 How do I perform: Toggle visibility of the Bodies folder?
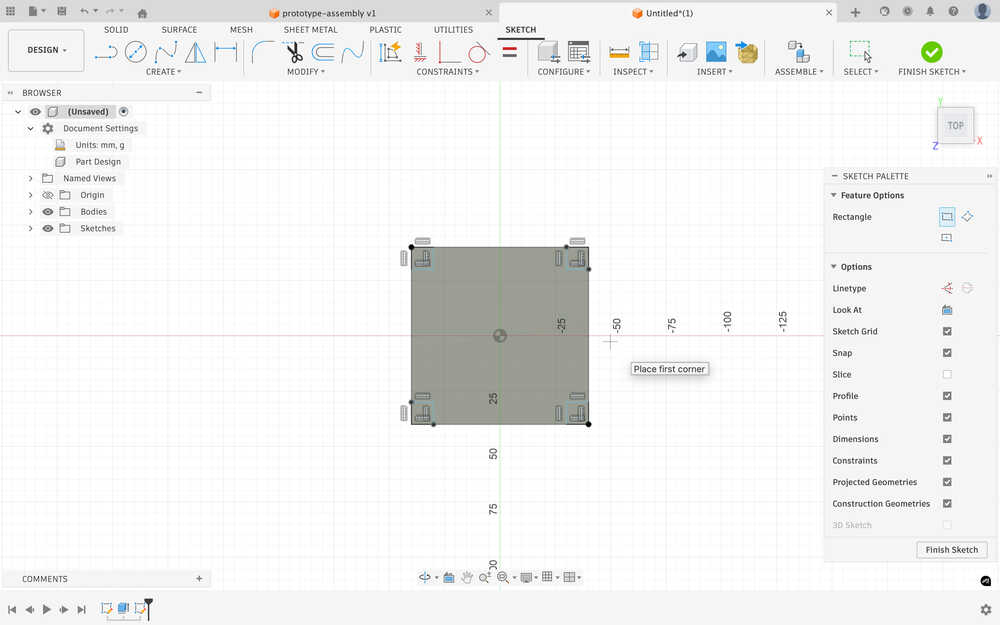[x=47, y=212]
